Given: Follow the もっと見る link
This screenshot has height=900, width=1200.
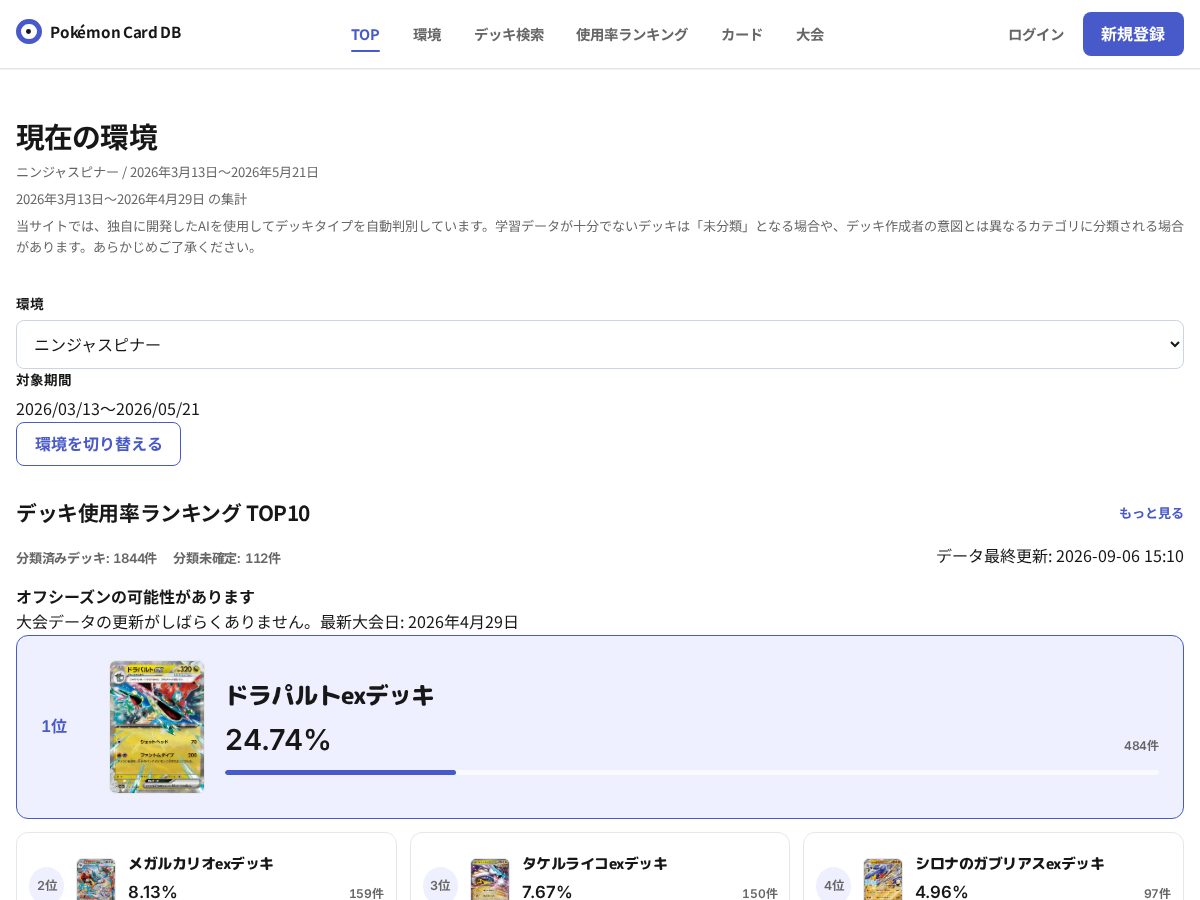Looking at the screenshot, I should pos(1151,513).
